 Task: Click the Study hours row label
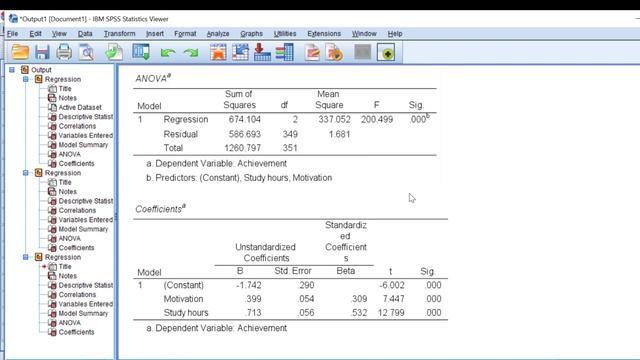[186, 313]
